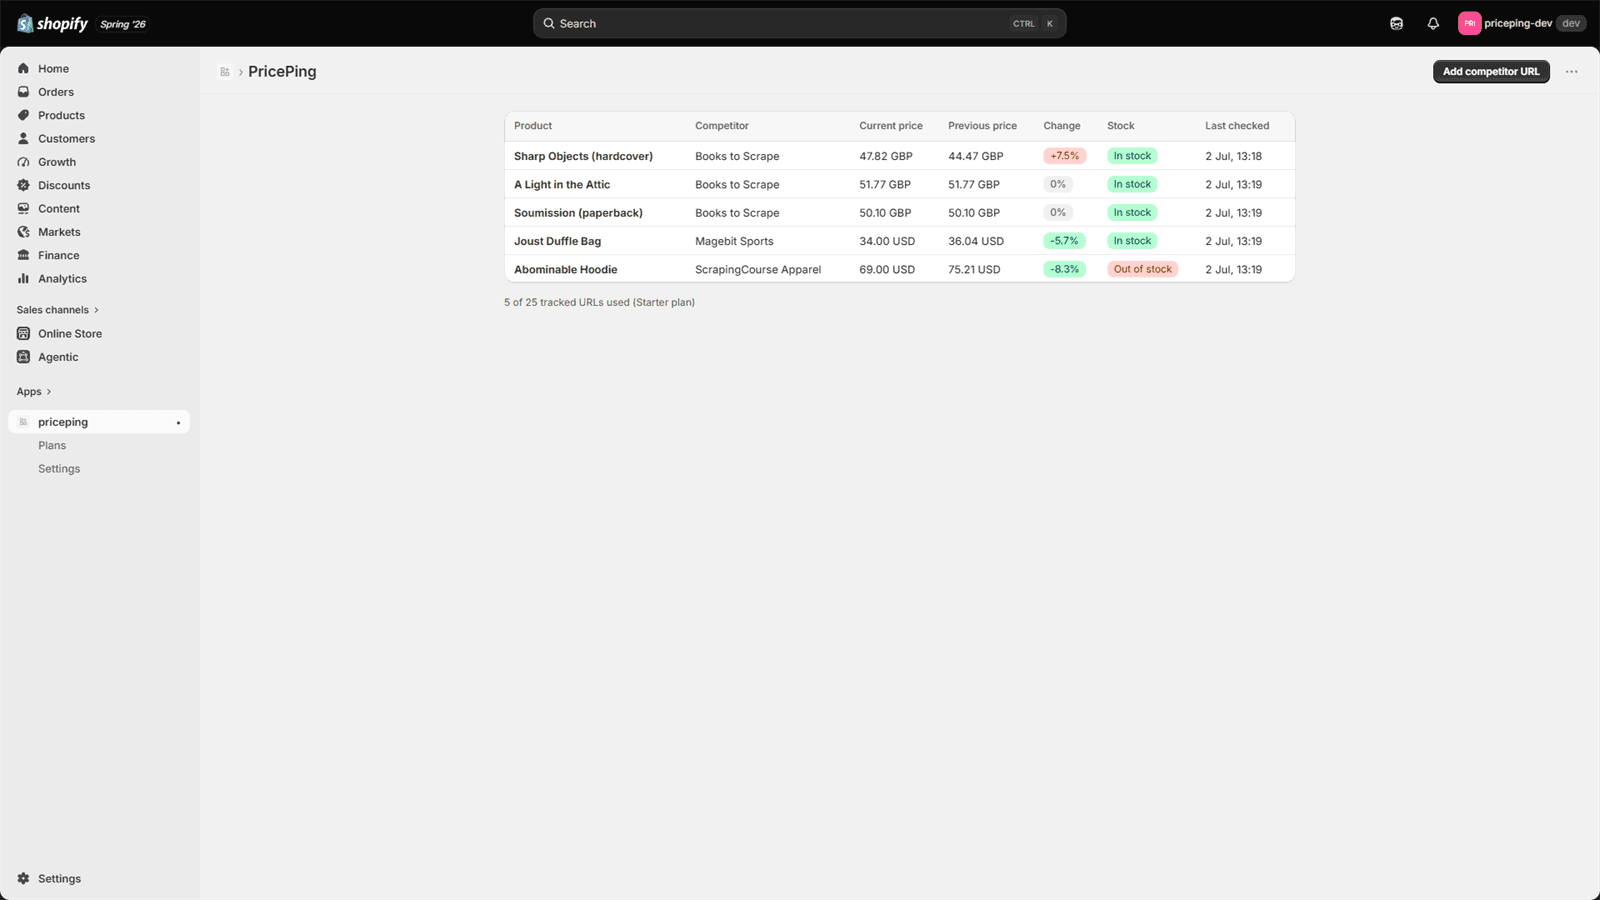Click the pin dot next to priceping
Image resolution: width=1600 pixels, height=900 pixels.
point(178,423)
